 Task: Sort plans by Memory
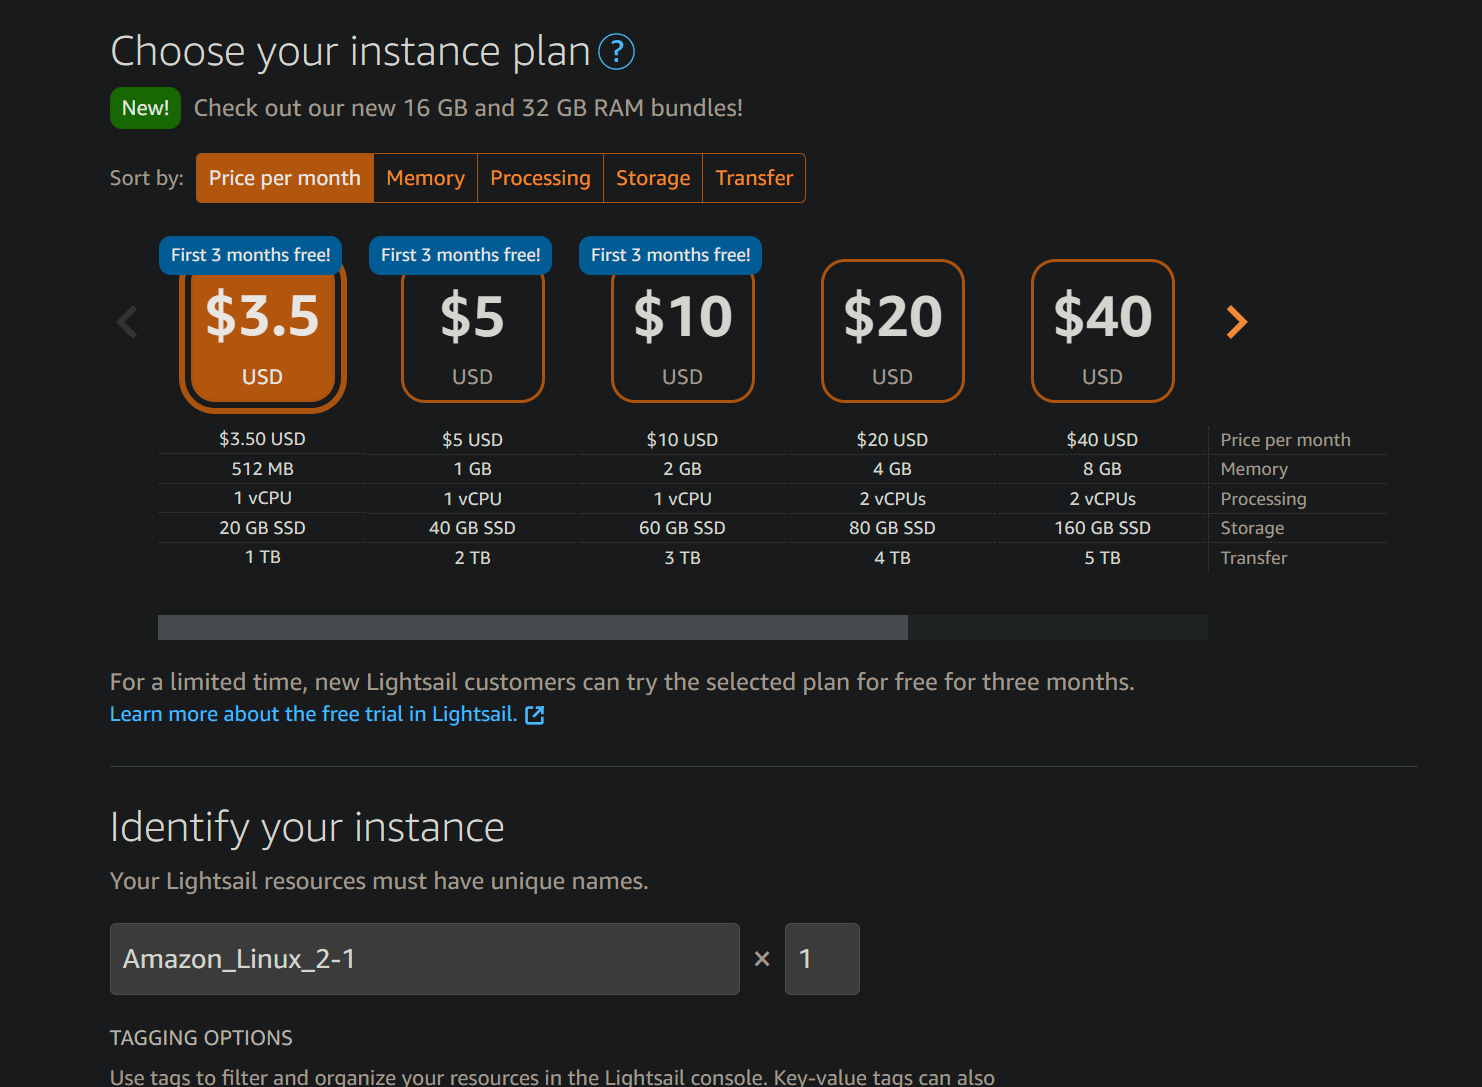pyautogui.click(x=425, y=177)
